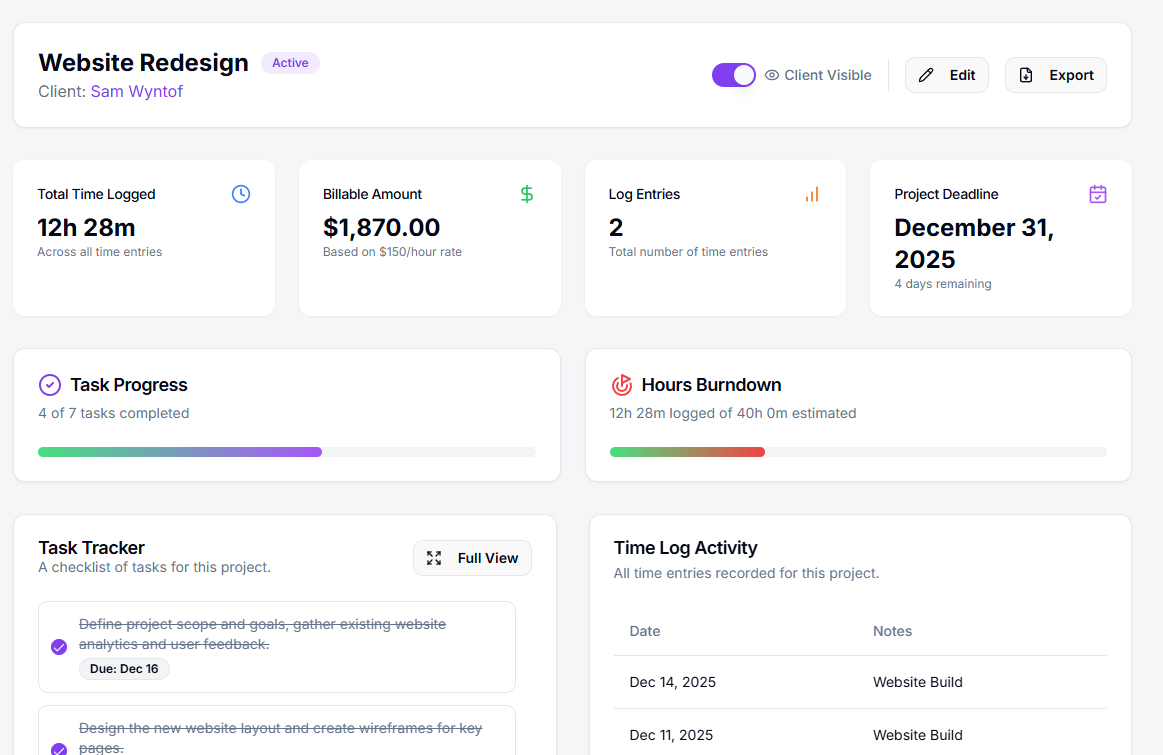This screenshot has height=755, width=1163.
Task: Click the December 31, 2025 deadline
Action: pos(974,243)
